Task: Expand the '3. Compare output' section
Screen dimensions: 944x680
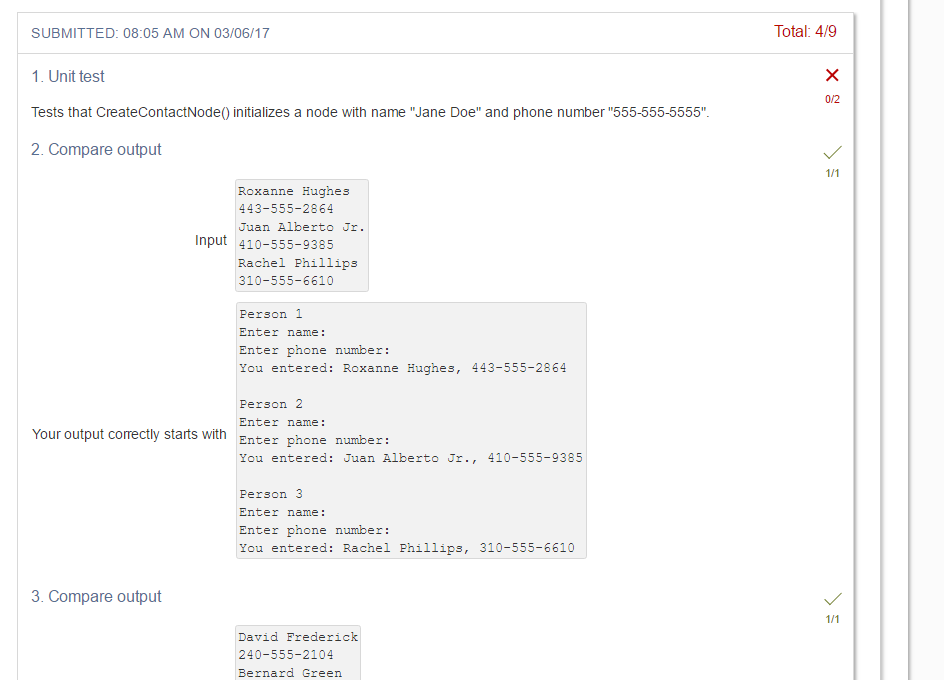Action: pyautogui.click(x=96, y=596)
